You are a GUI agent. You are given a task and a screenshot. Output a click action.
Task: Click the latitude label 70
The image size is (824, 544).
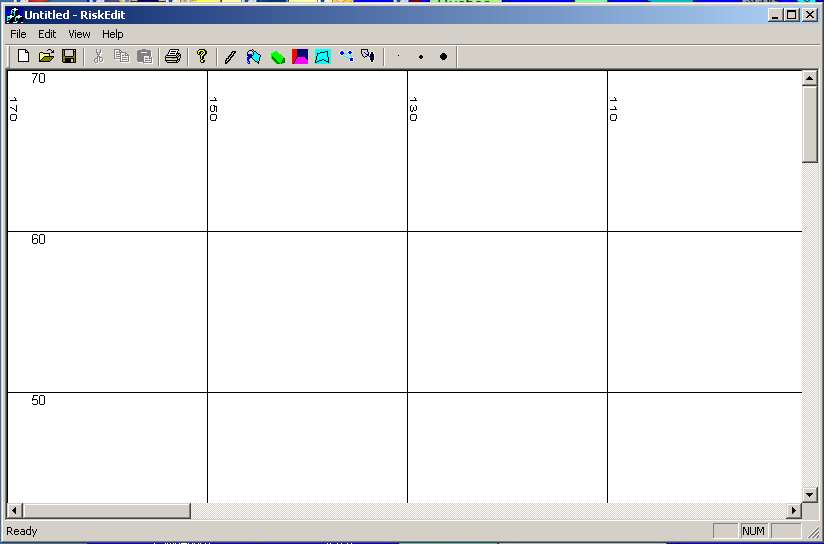38,78
